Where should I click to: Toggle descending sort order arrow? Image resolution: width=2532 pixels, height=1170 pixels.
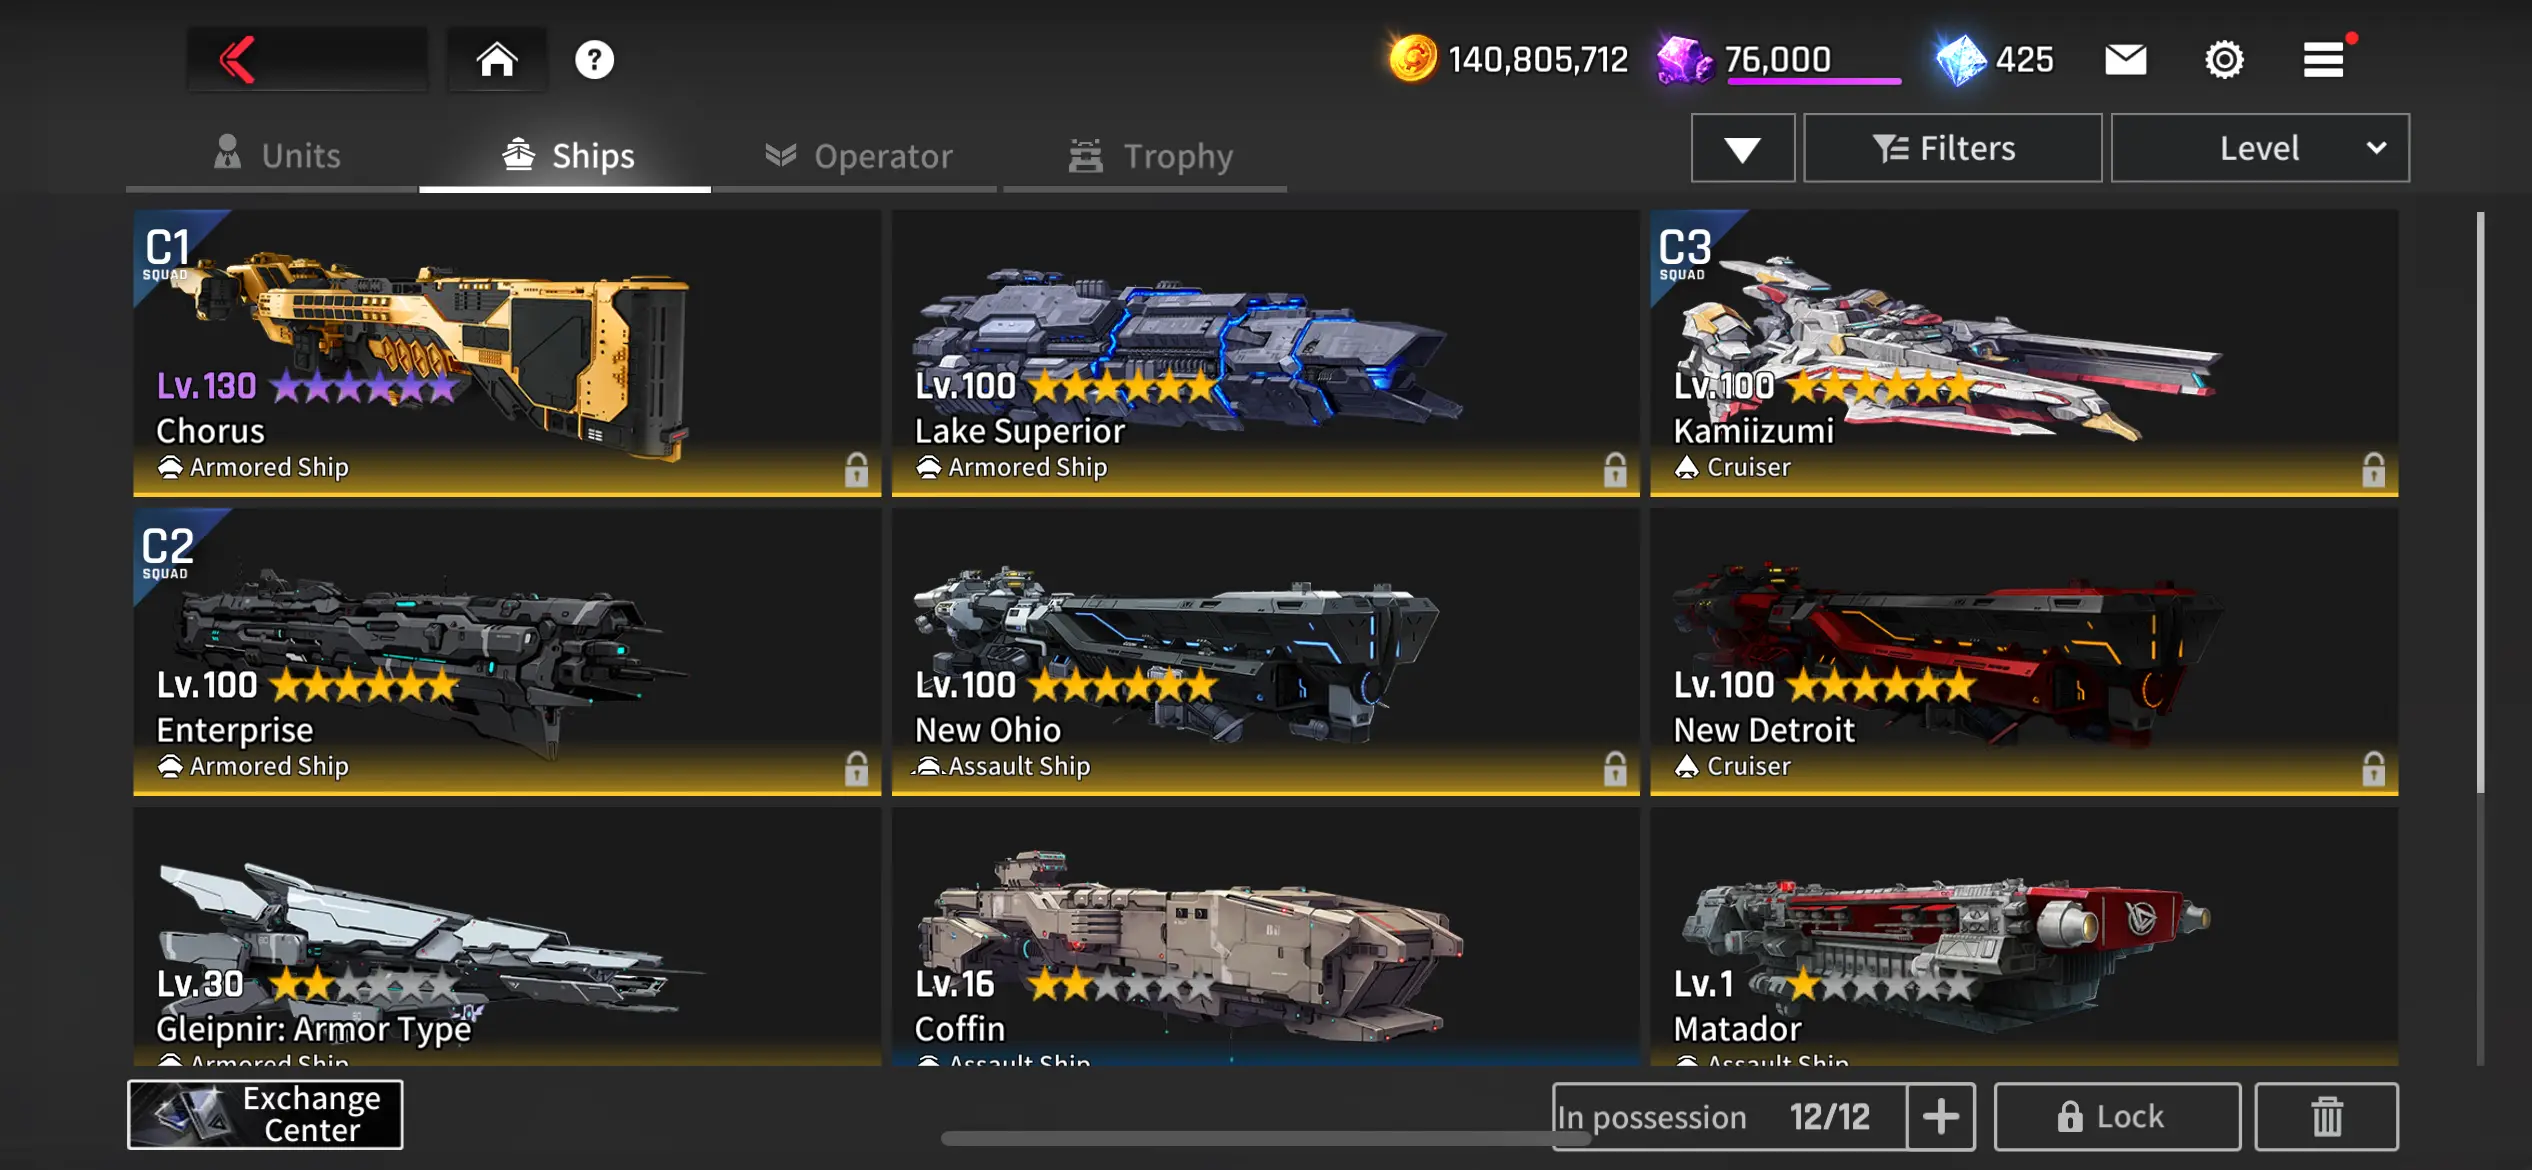(1742, 148)
